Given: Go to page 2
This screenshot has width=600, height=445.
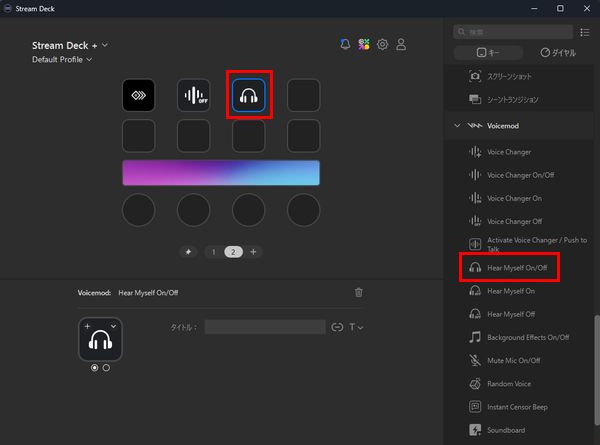Looking at the screenshot, I should 233,252.
